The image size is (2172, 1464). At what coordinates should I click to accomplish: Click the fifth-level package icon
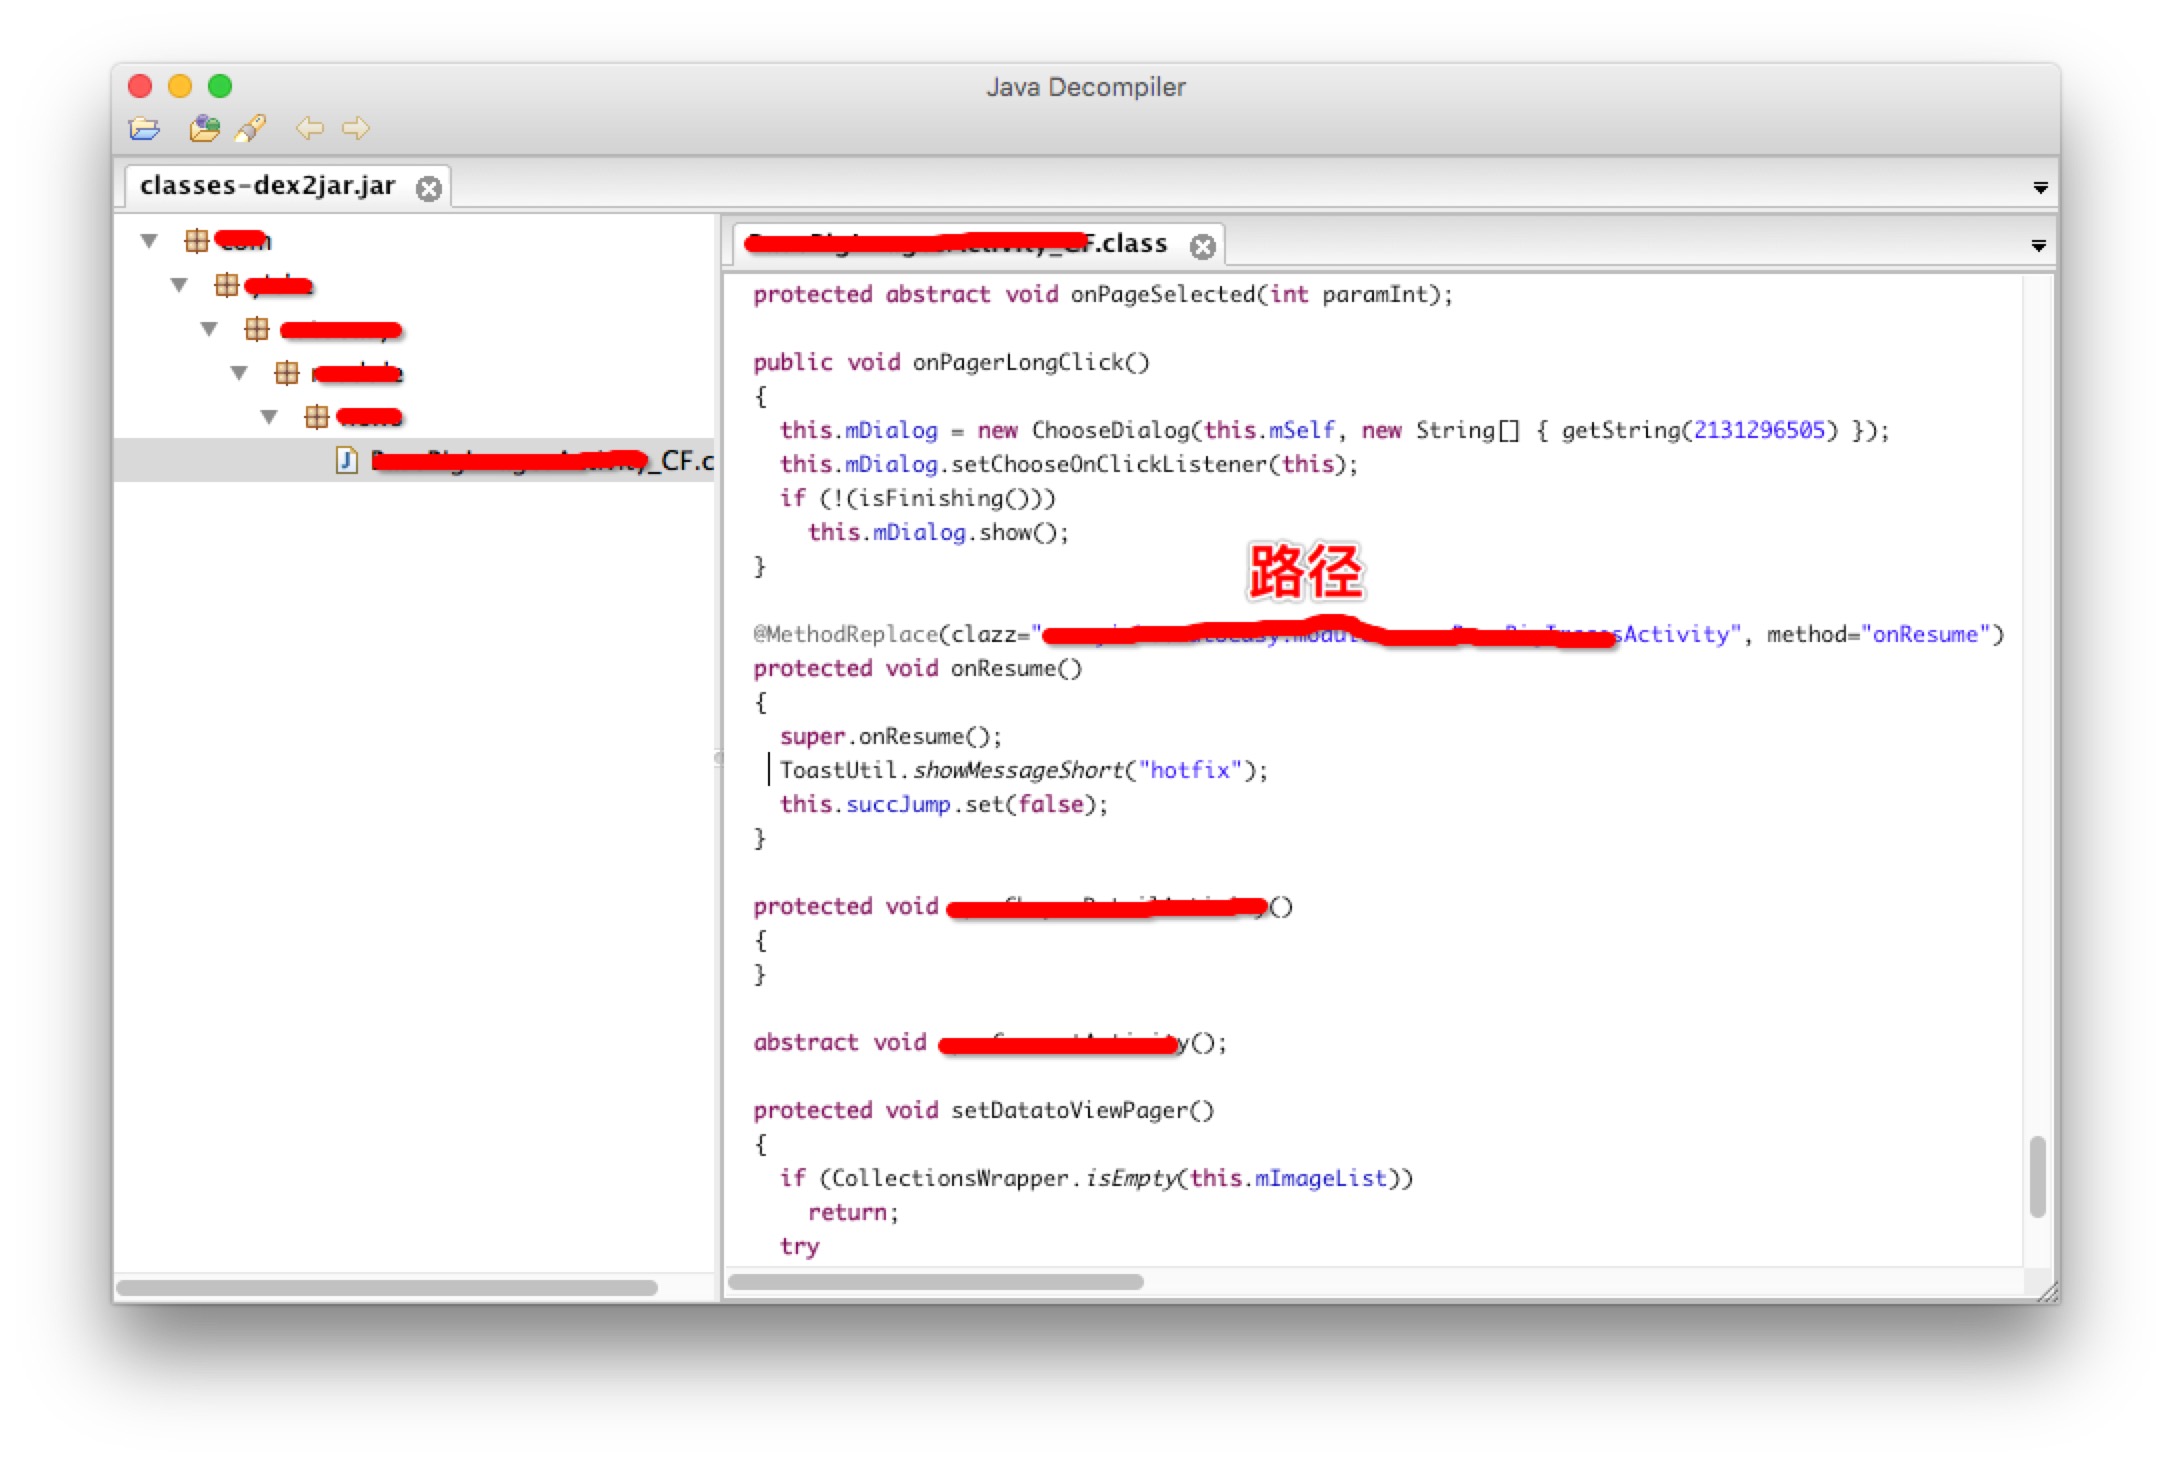[x=316, y=417]
